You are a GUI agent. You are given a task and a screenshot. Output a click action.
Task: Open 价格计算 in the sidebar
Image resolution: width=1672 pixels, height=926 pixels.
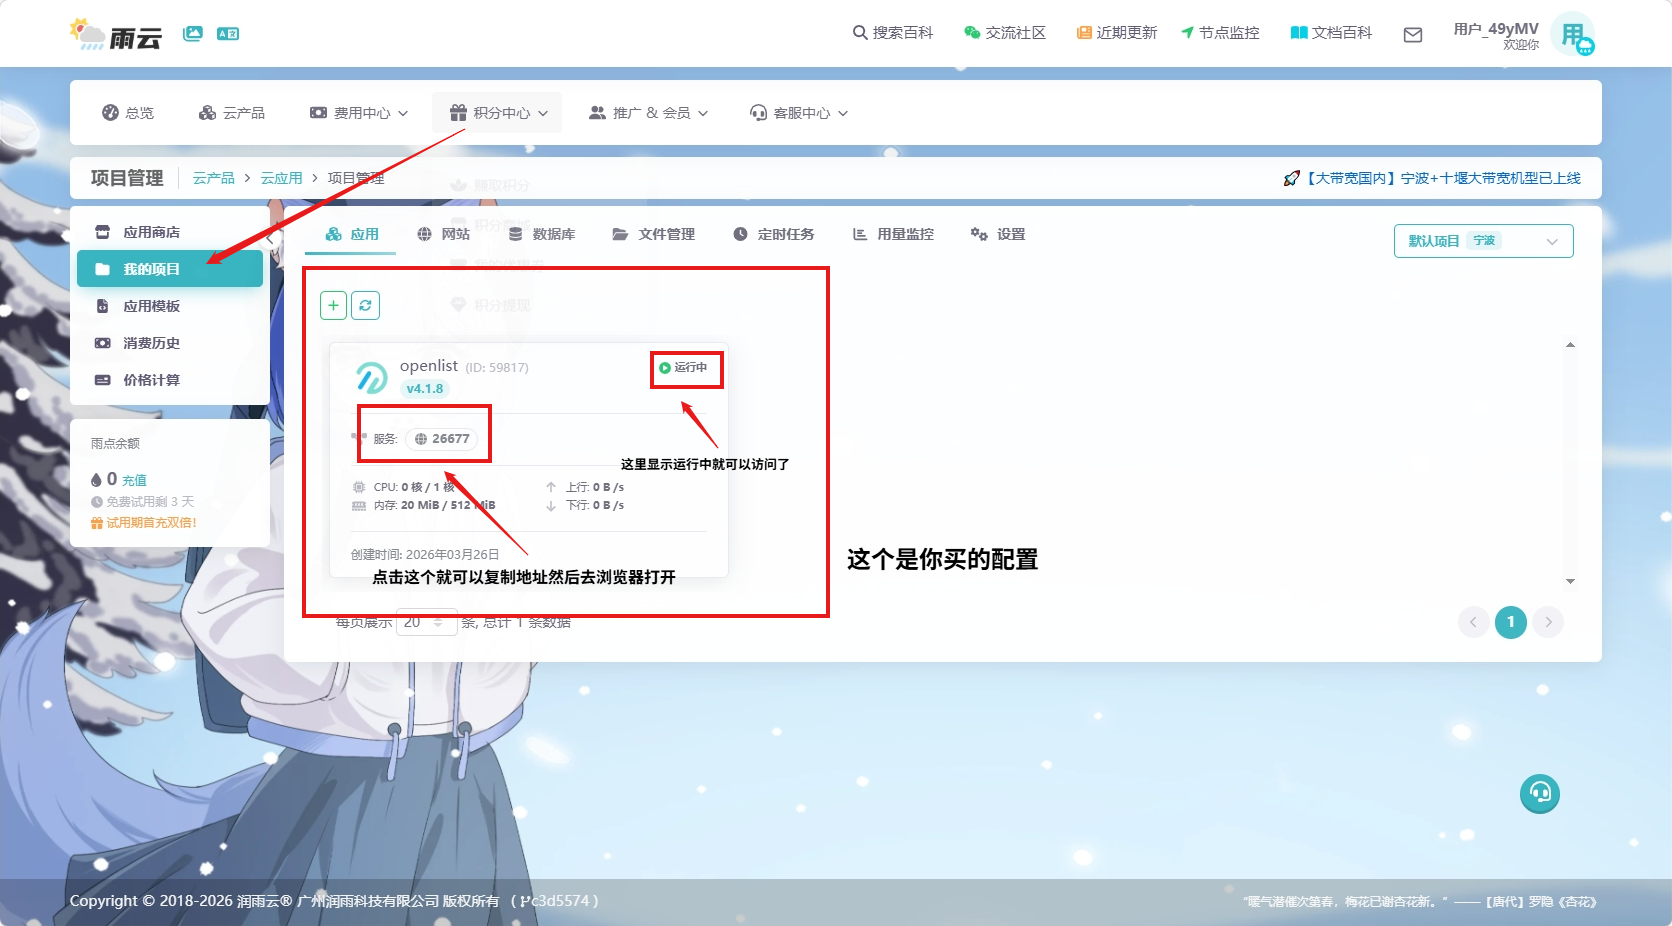tap(170, 380)
